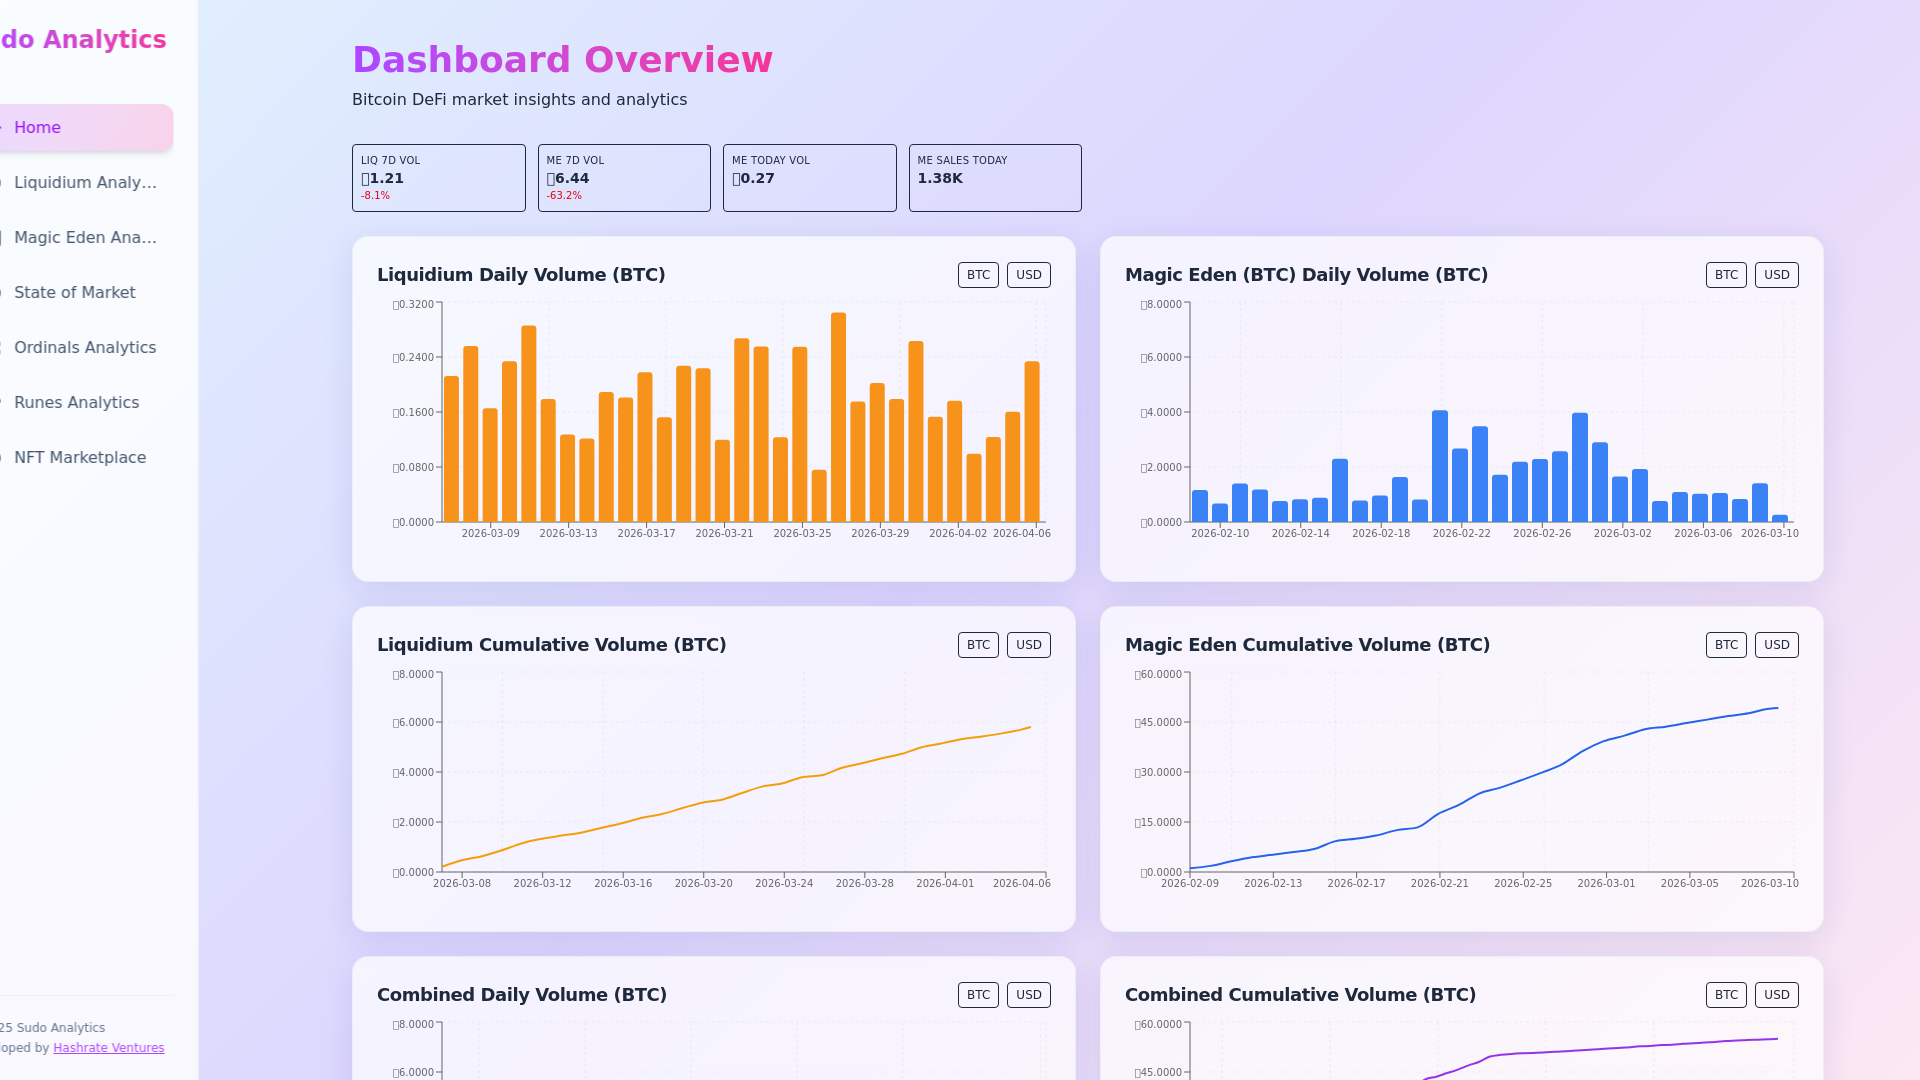Click the ME TODAY VOL stat card
The height and width of the screenshot is (1080, 1920).
810,178
